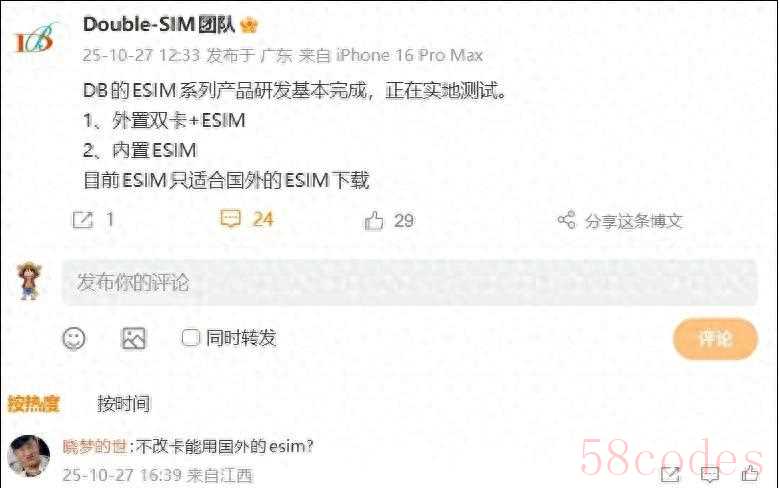Click the 分享这条博文 link

tap(633, 221)
